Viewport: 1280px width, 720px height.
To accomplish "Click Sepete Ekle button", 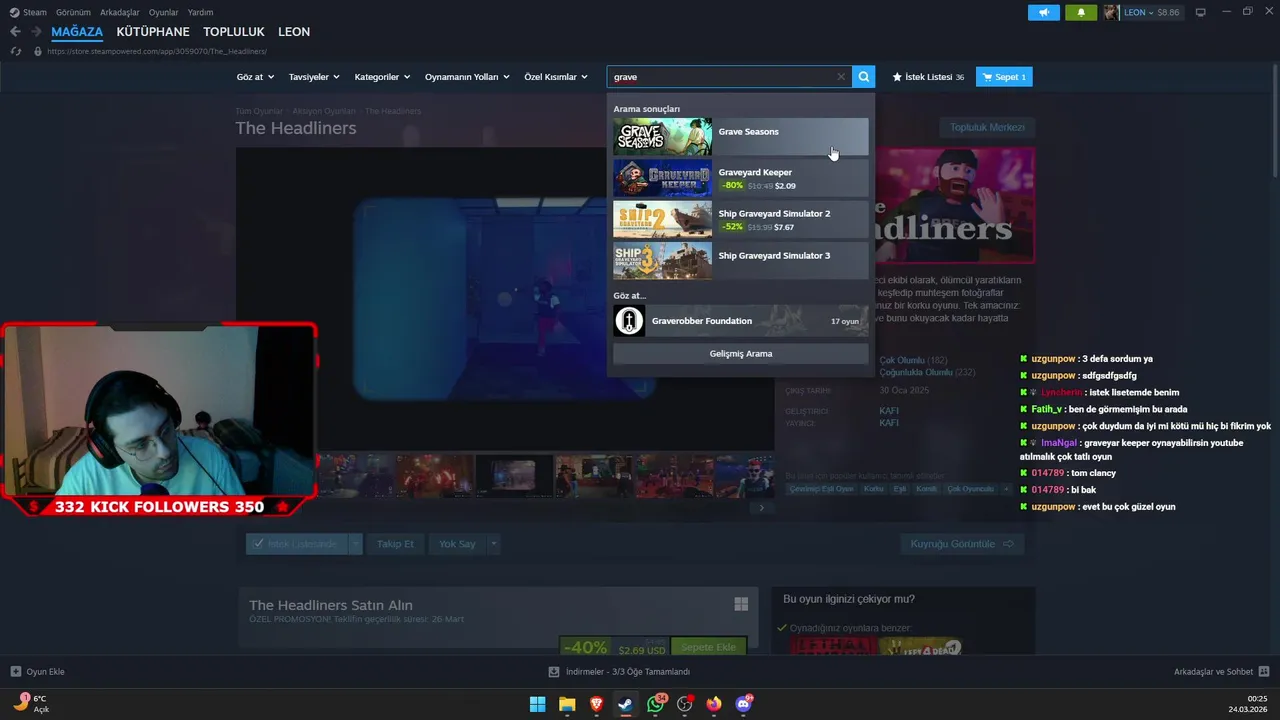I will 708,647.
